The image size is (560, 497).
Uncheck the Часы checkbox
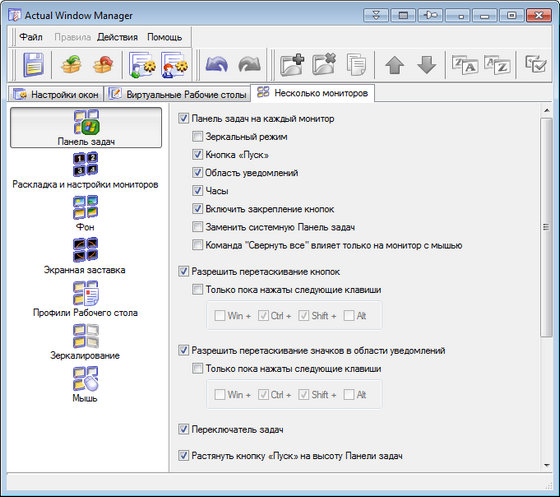(197, 190)
